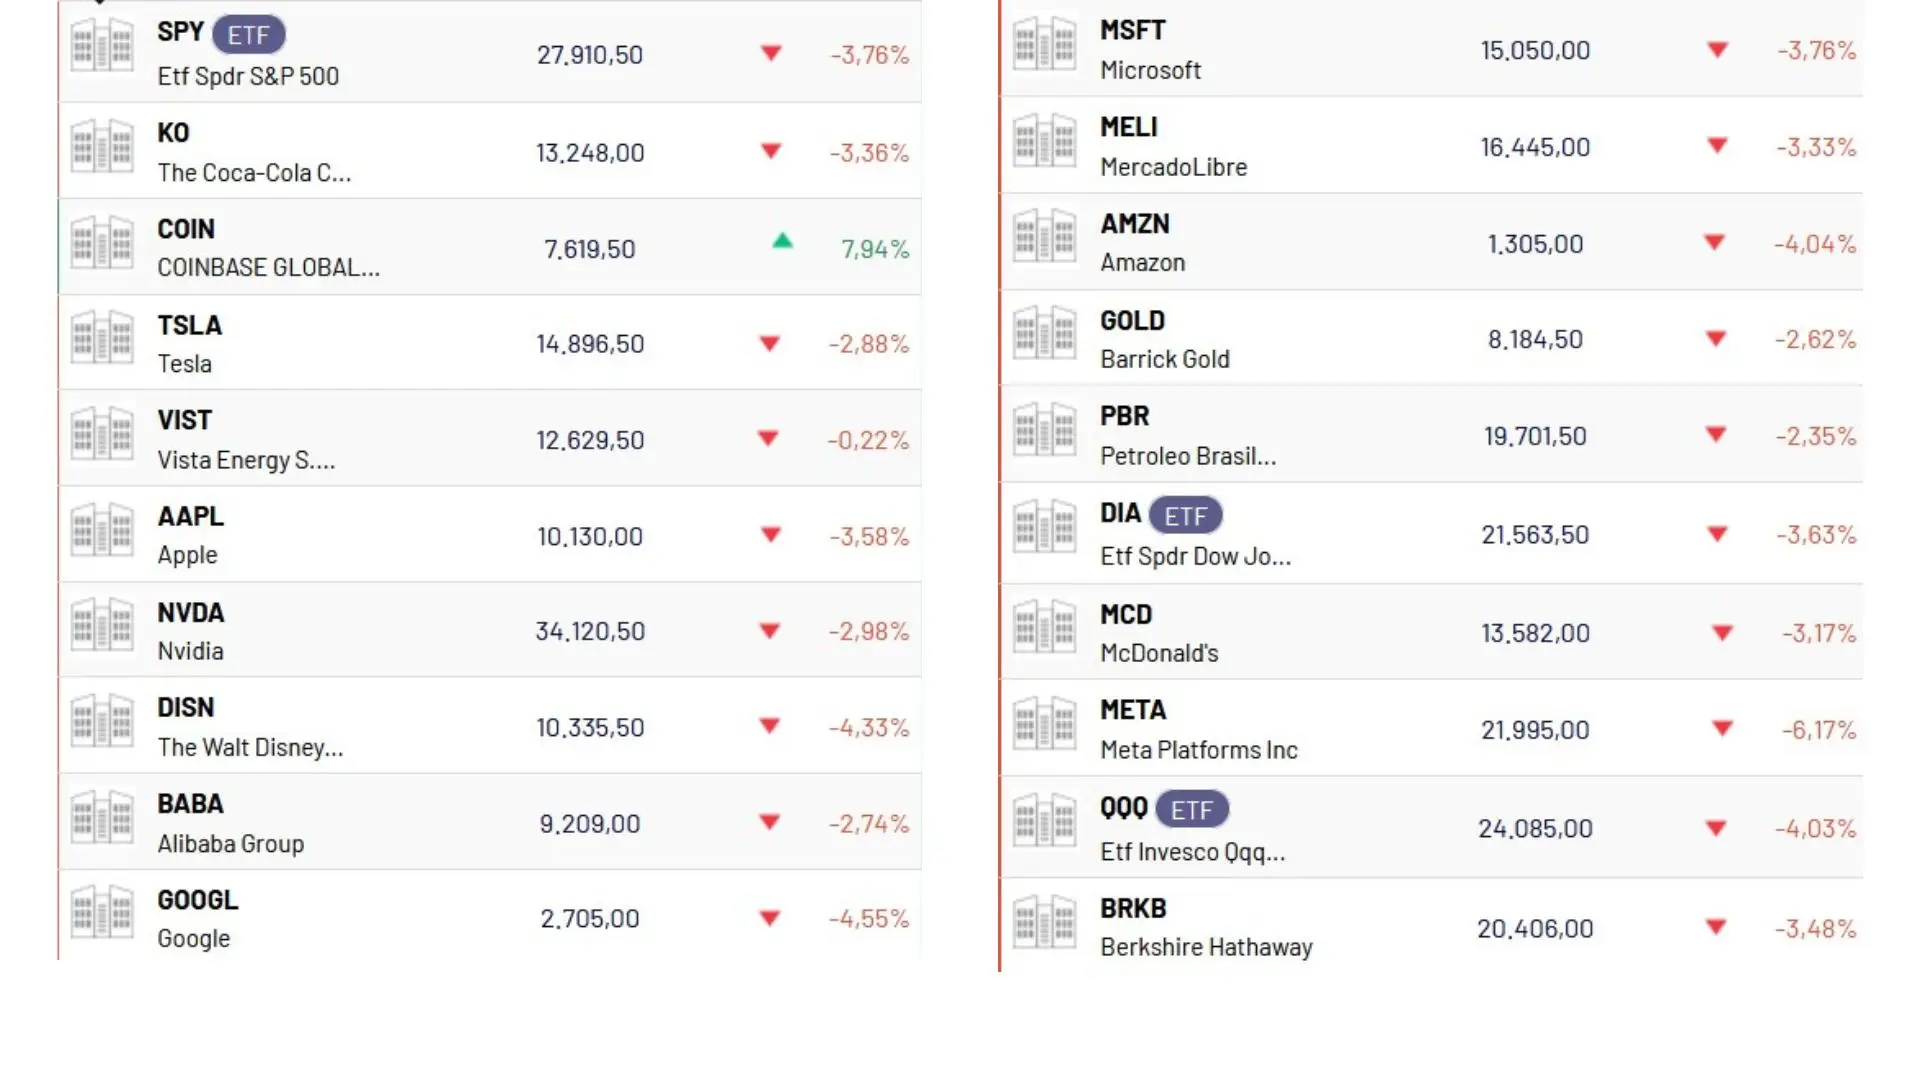Screen dimensions: 1920x1080
Task: Open the AAPL Apple listing
Action: tap(490, 535)
